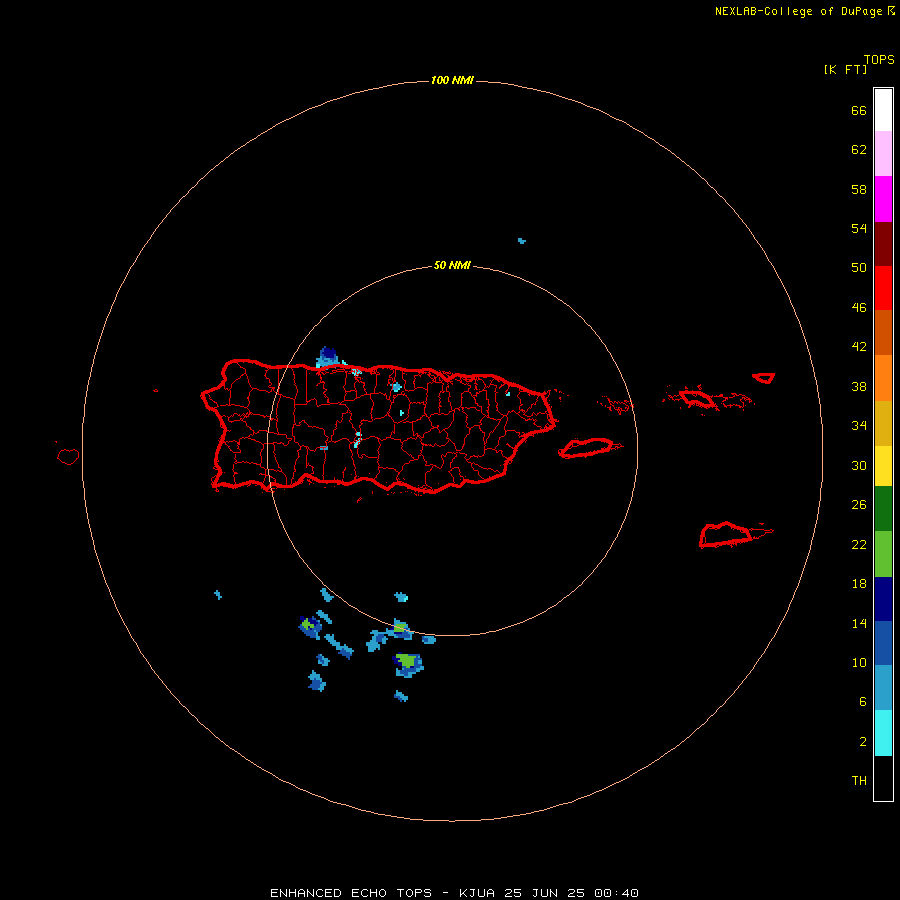Click the '50 NMI' range ring label
The width and height of the screenshot is (900, 900).
pyautogui.click(x=452, y=265)
